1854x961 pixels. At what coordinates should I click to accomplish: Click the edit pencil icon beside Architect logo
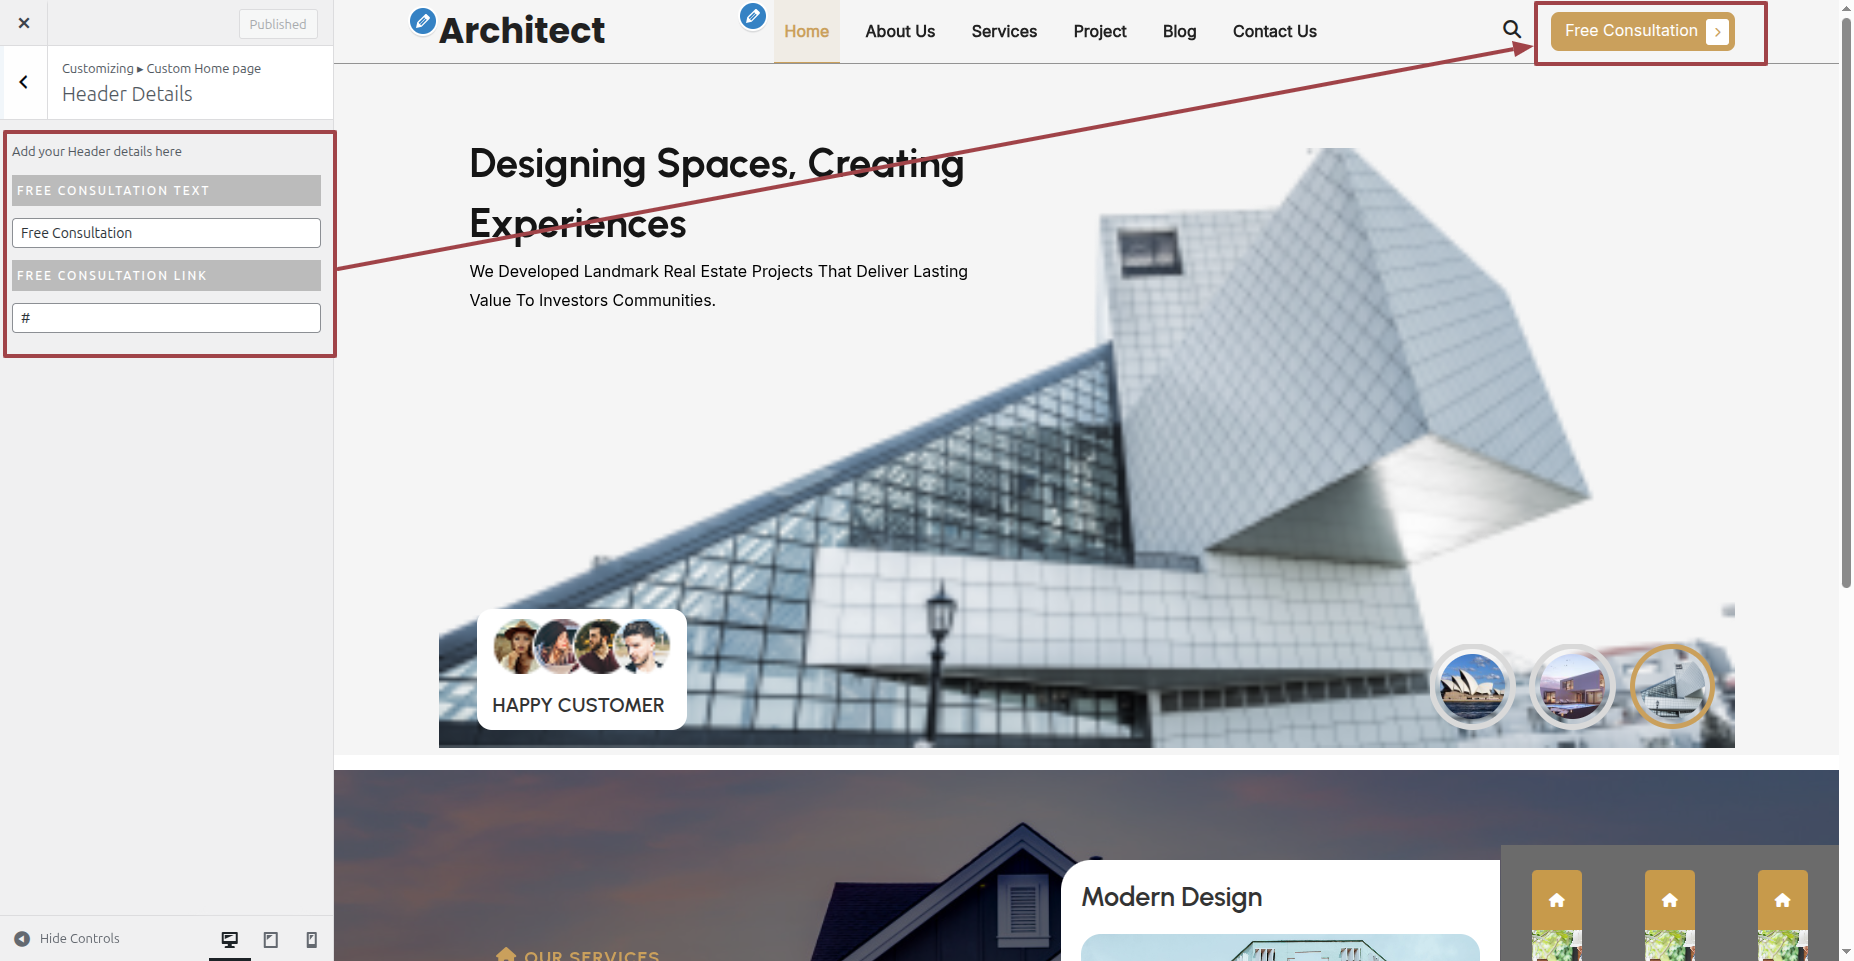coord(423,20)
